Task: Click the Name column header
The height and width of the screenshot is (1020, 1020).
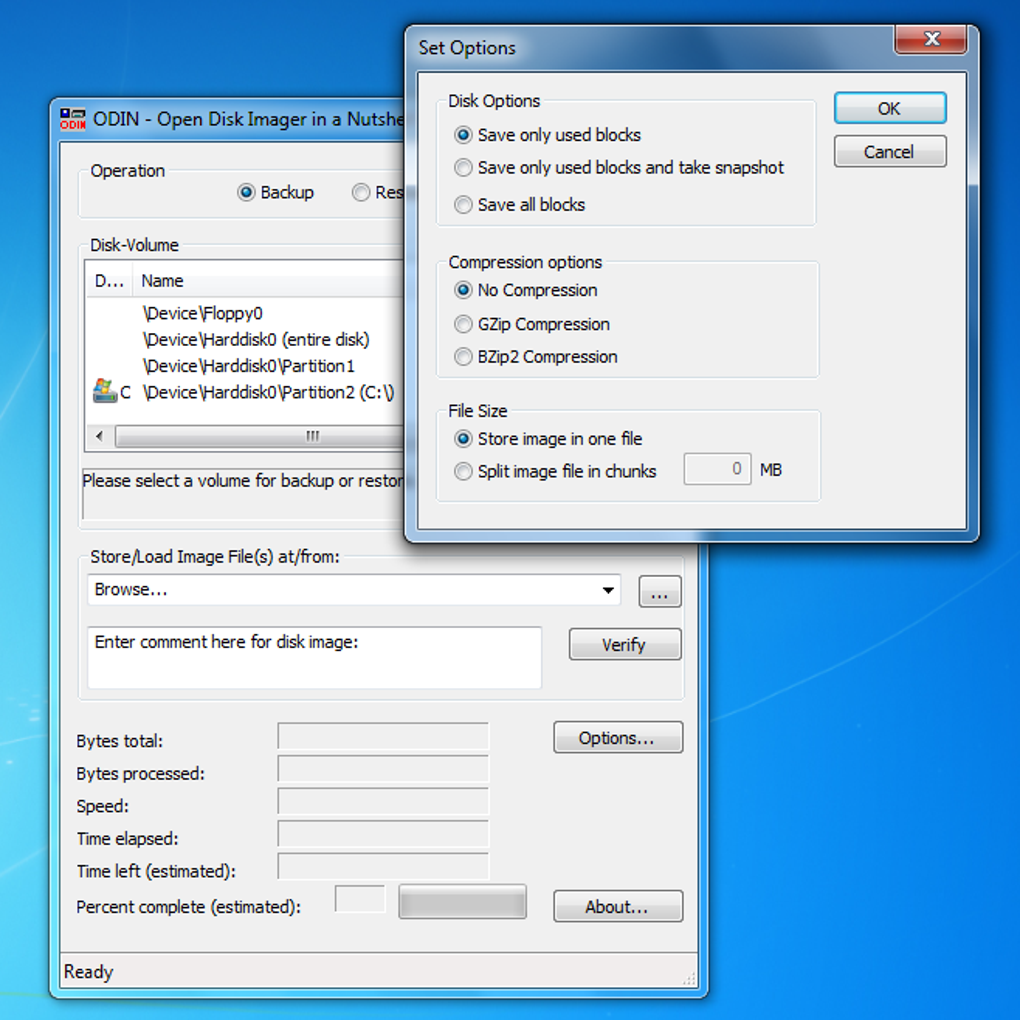Action: pos(162,281)
